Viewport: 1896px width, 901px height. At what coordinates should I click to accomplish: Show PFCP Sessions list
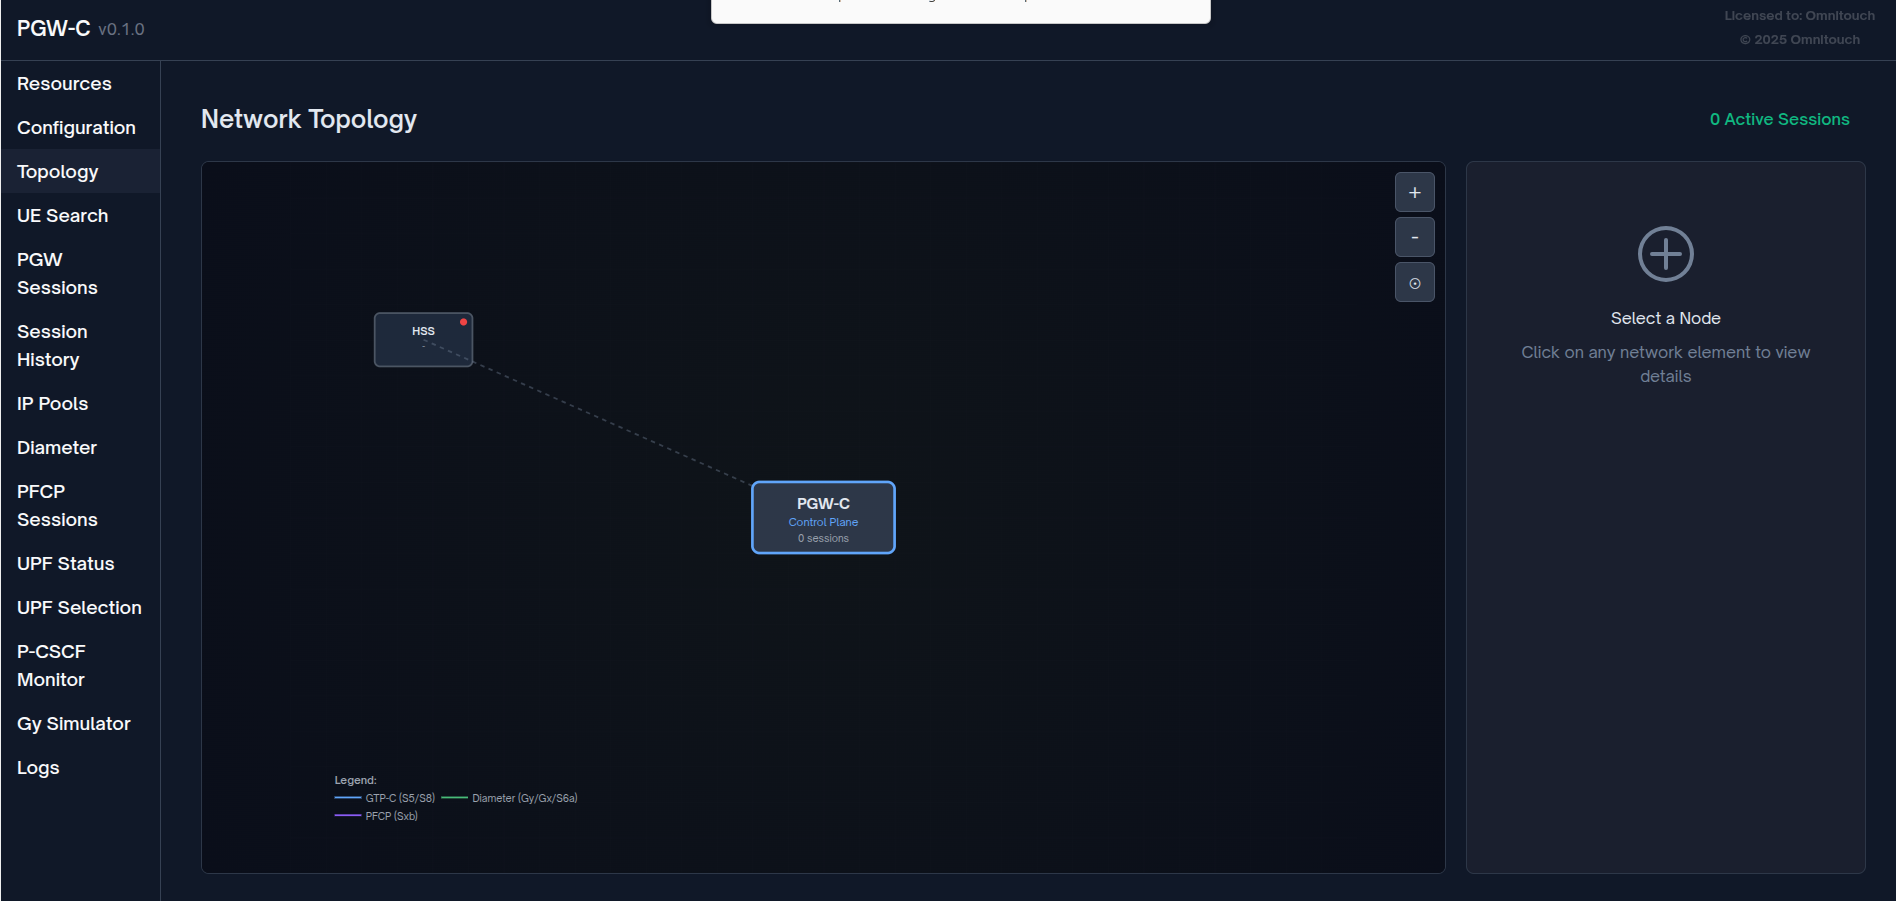tap(57, 506)
